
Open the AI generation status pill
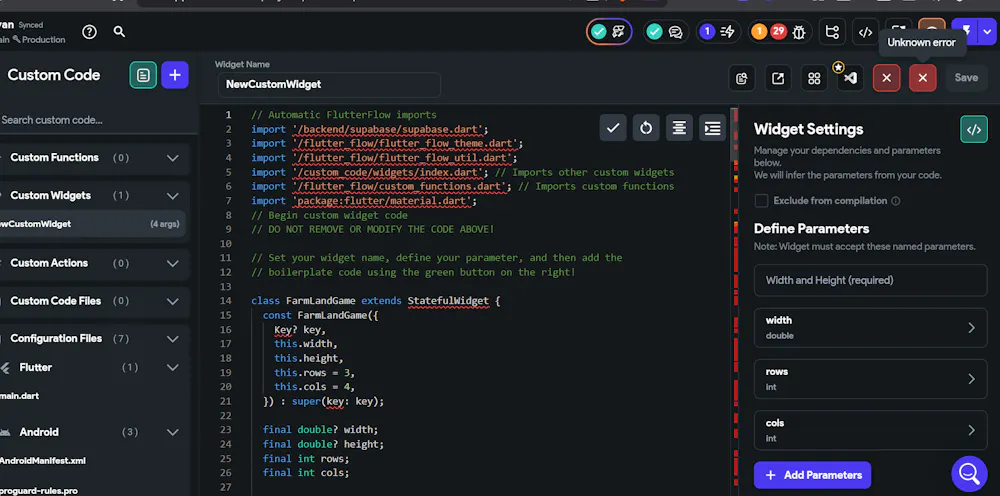[609, 32]
